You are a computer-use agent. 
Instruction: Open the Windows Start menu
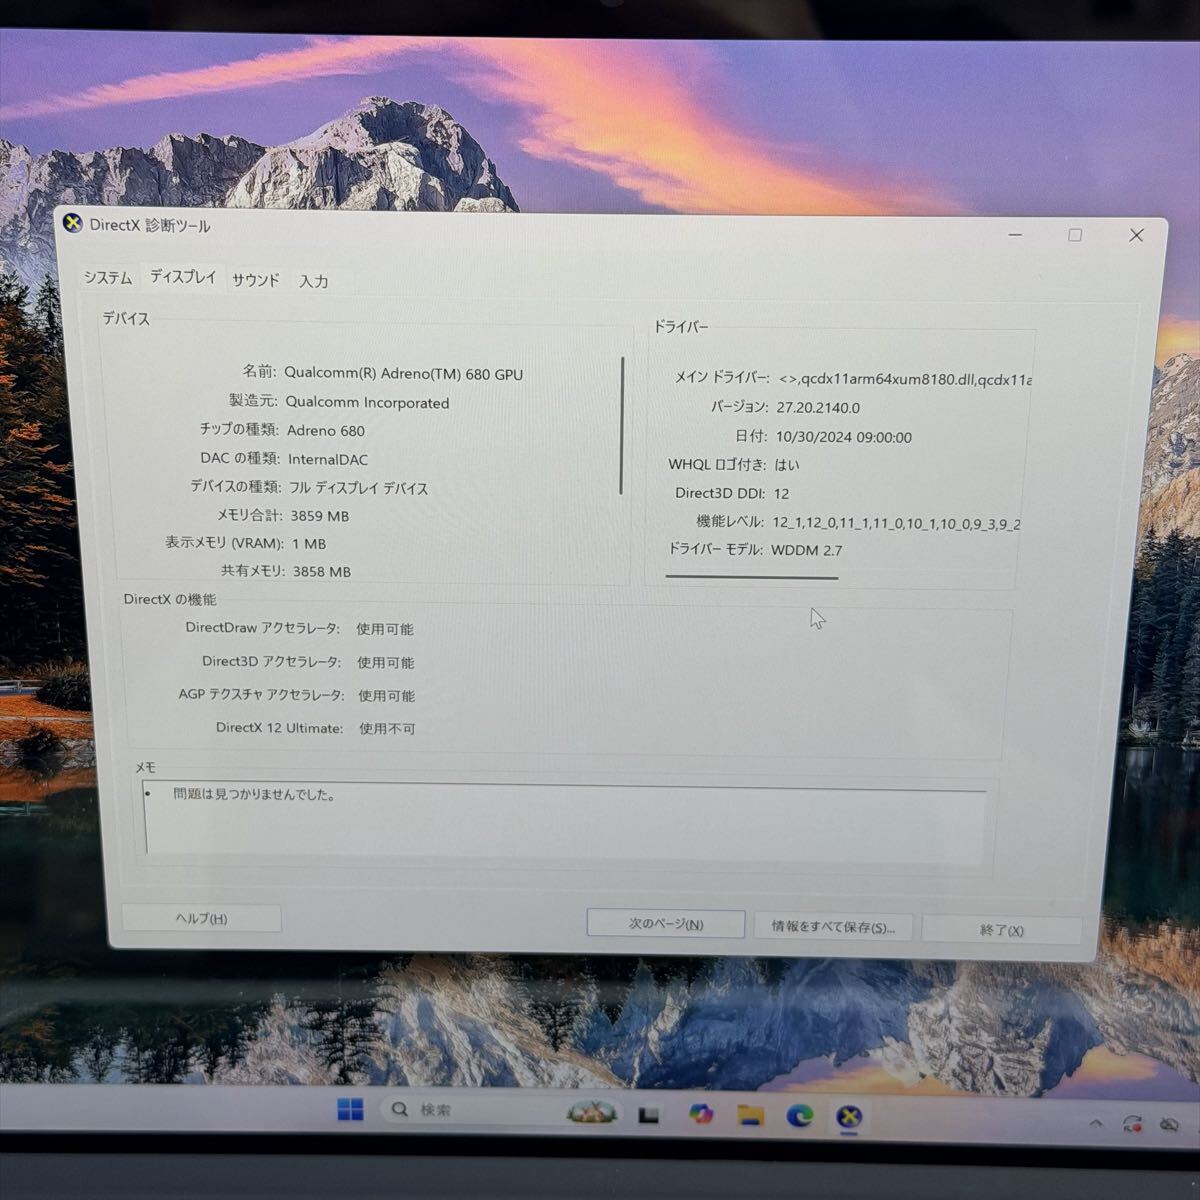pos(350,1109)
